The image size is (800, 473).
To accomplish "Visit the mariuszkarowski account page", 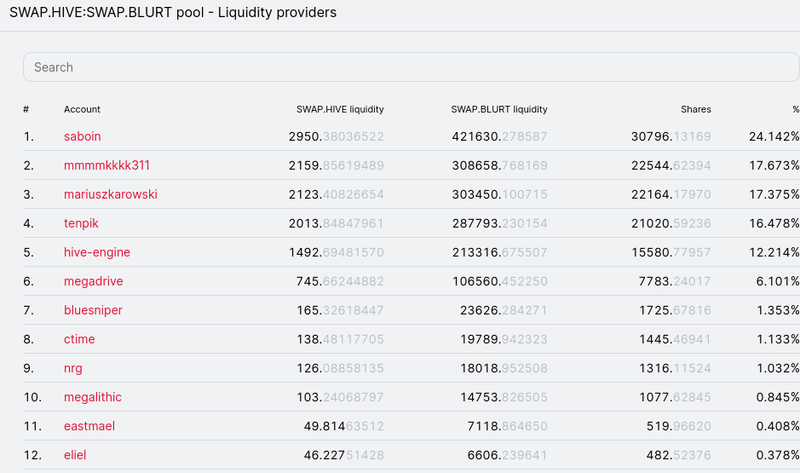I will pos(110,194).
